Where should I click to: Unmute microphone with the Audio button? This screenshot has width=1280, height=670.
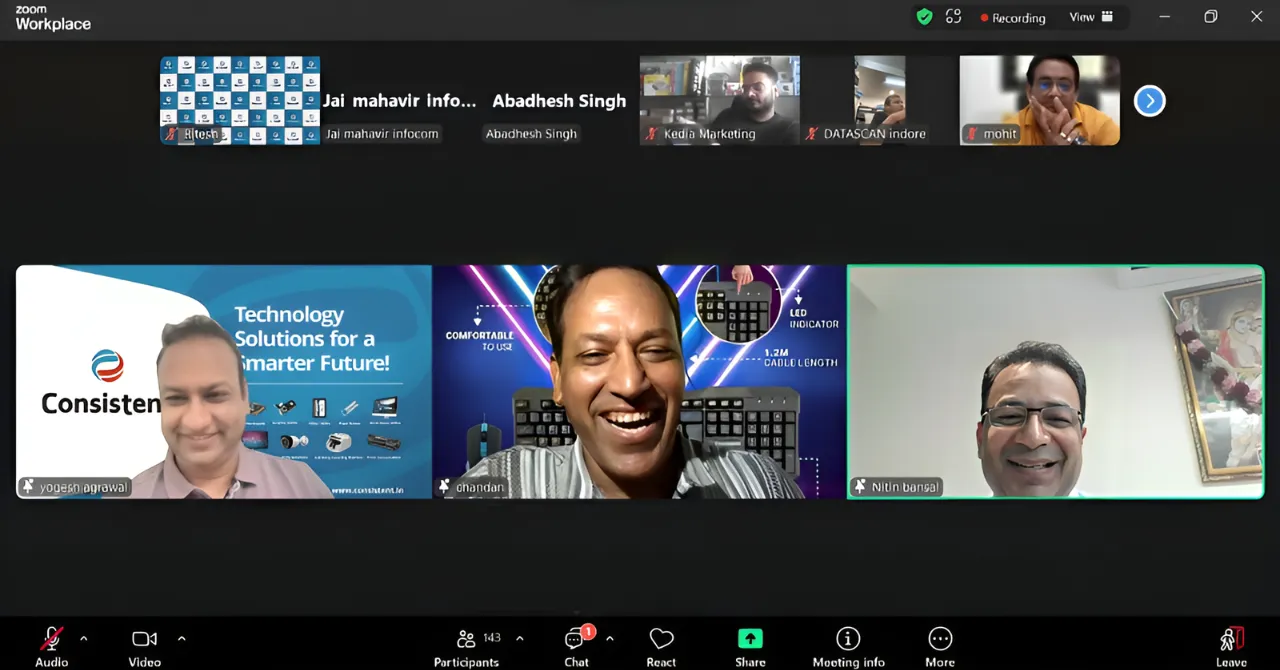coord(51,645)
